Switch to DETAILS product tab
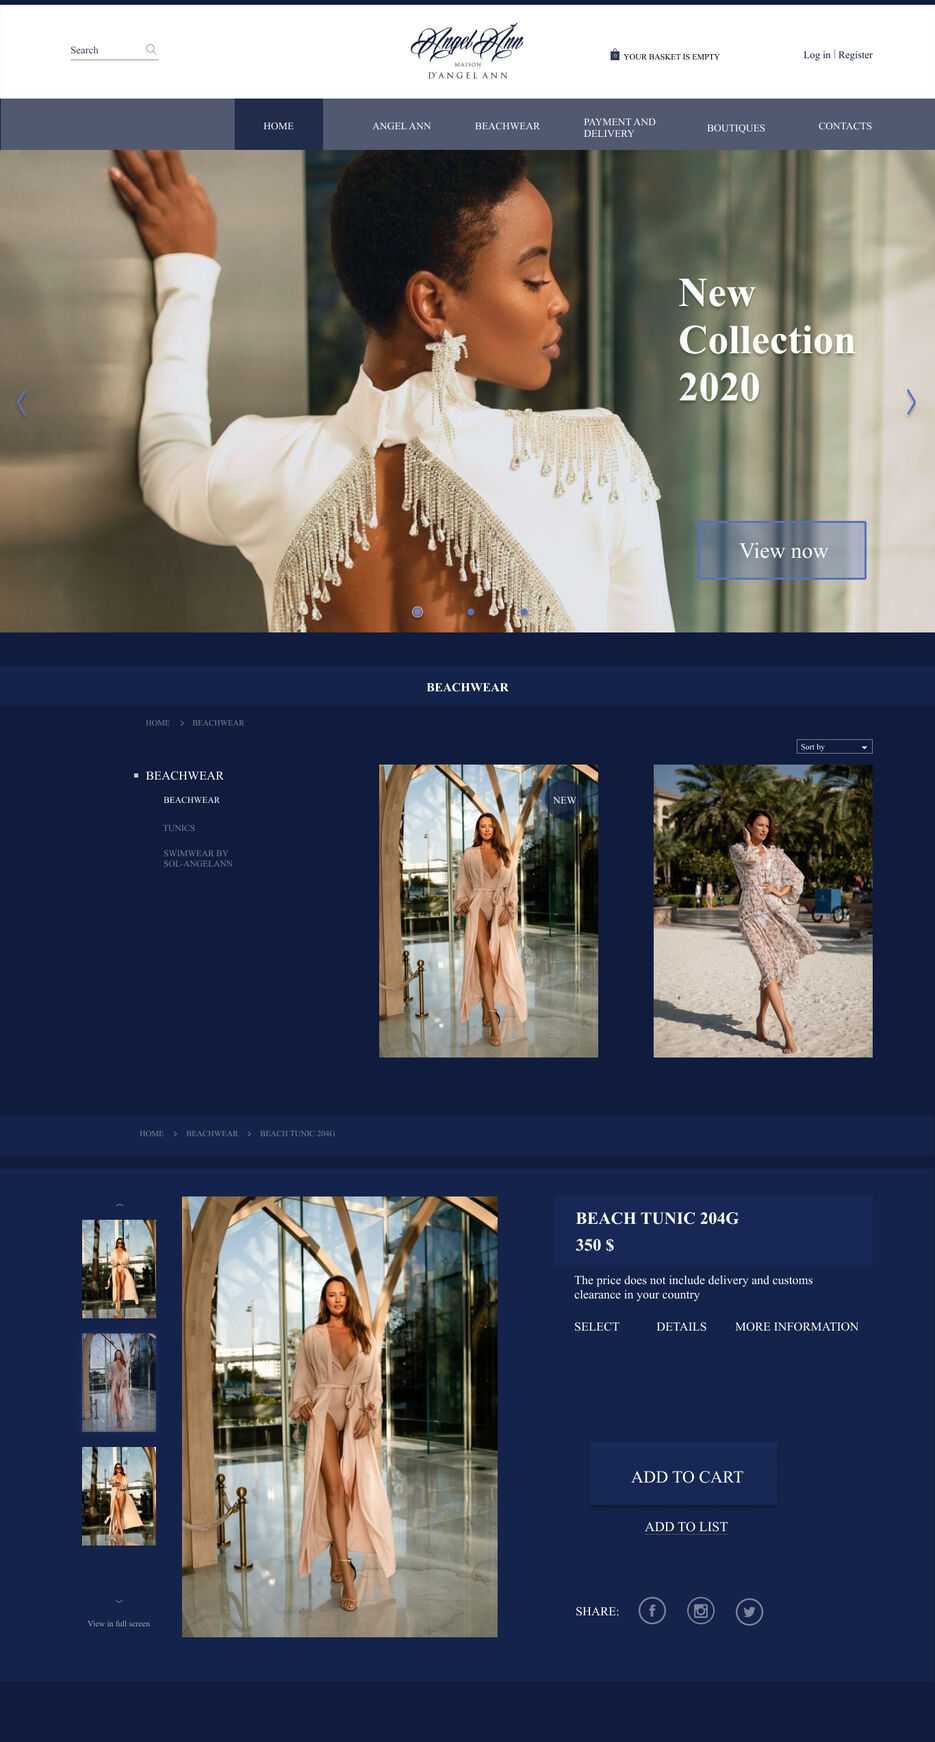This screenshot has height=1742, width=935. (681, 1327)
